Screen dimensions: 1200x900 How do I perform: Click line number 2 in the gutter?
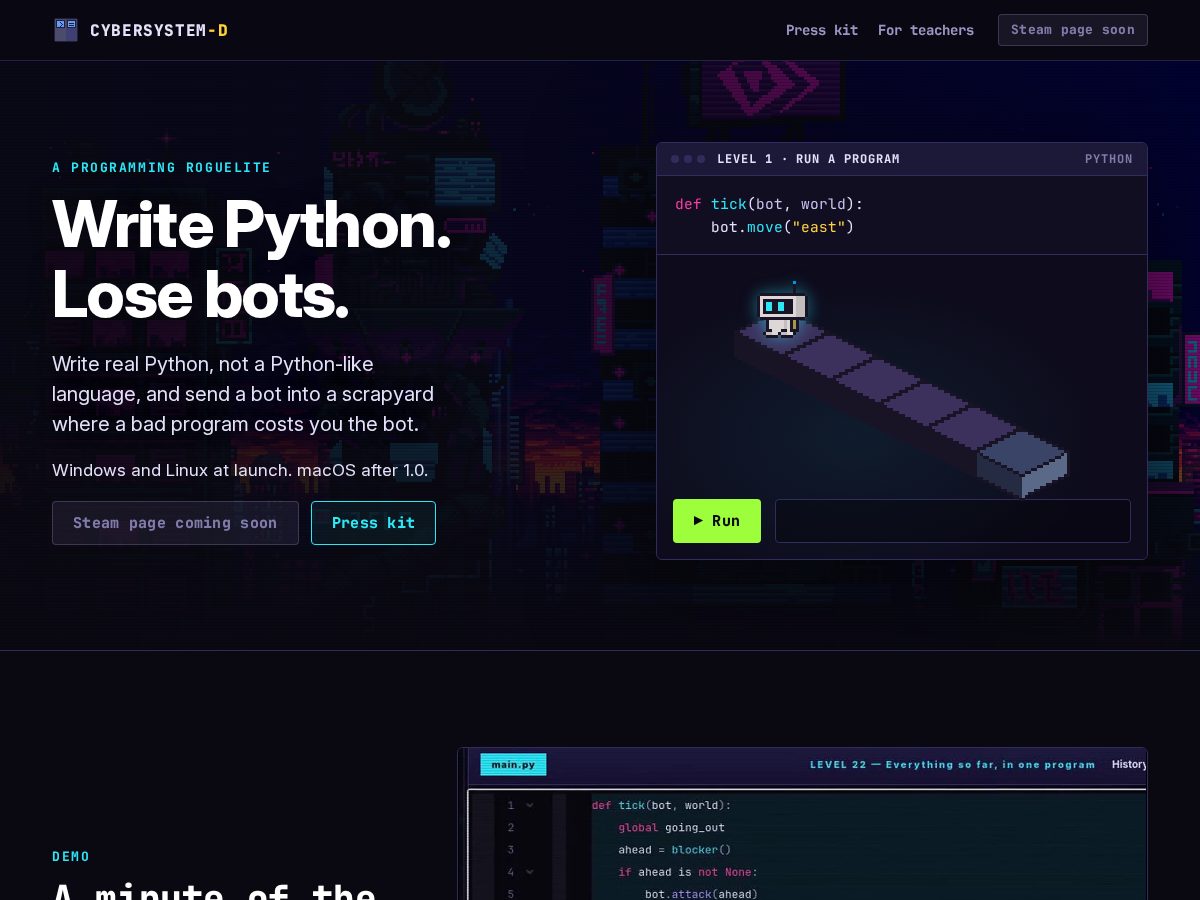510,828
